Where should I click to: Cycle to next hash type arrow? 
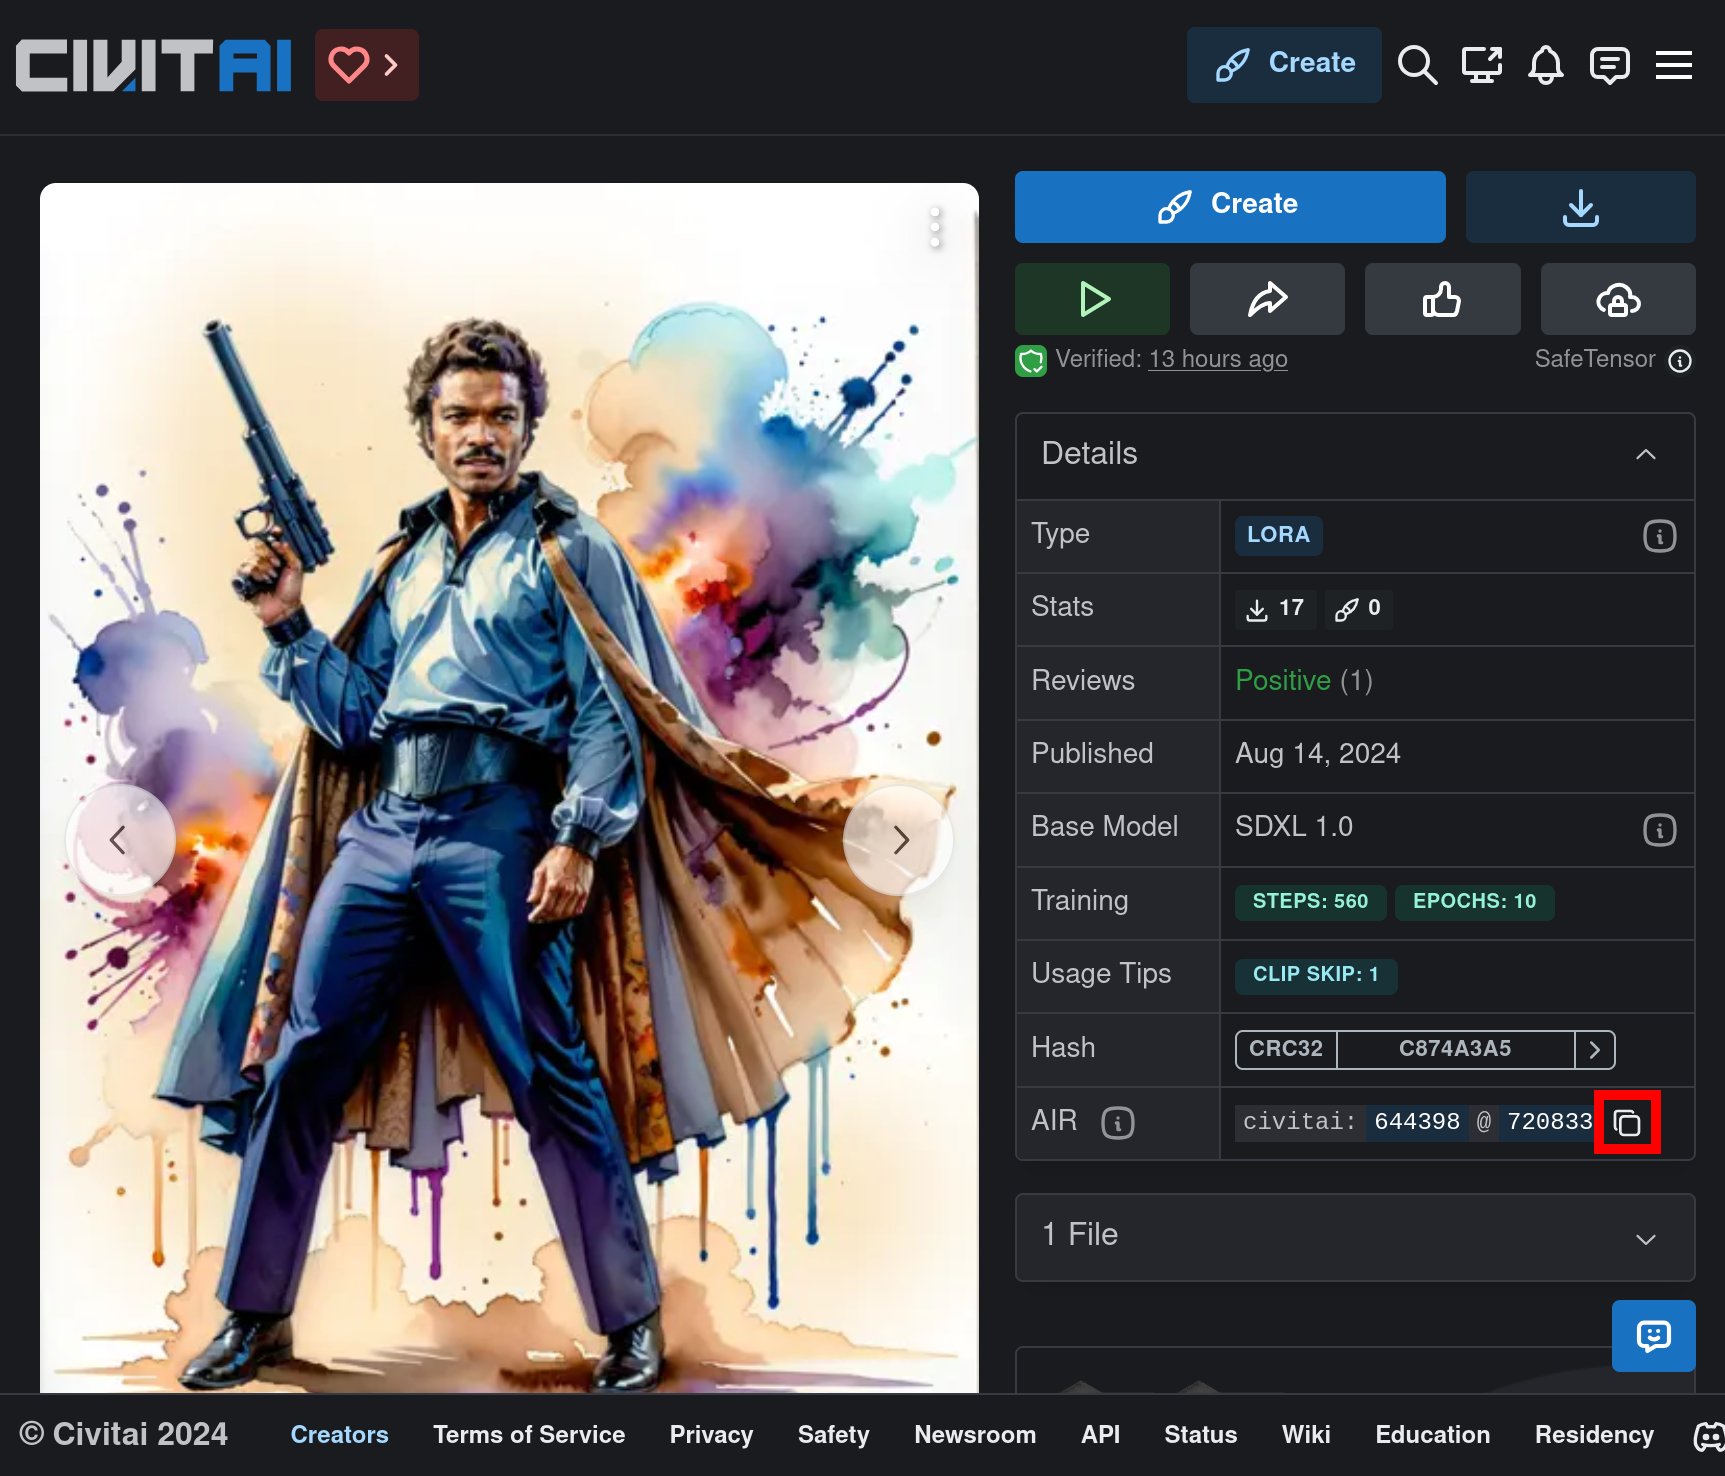click(x=1595, y=1049)
